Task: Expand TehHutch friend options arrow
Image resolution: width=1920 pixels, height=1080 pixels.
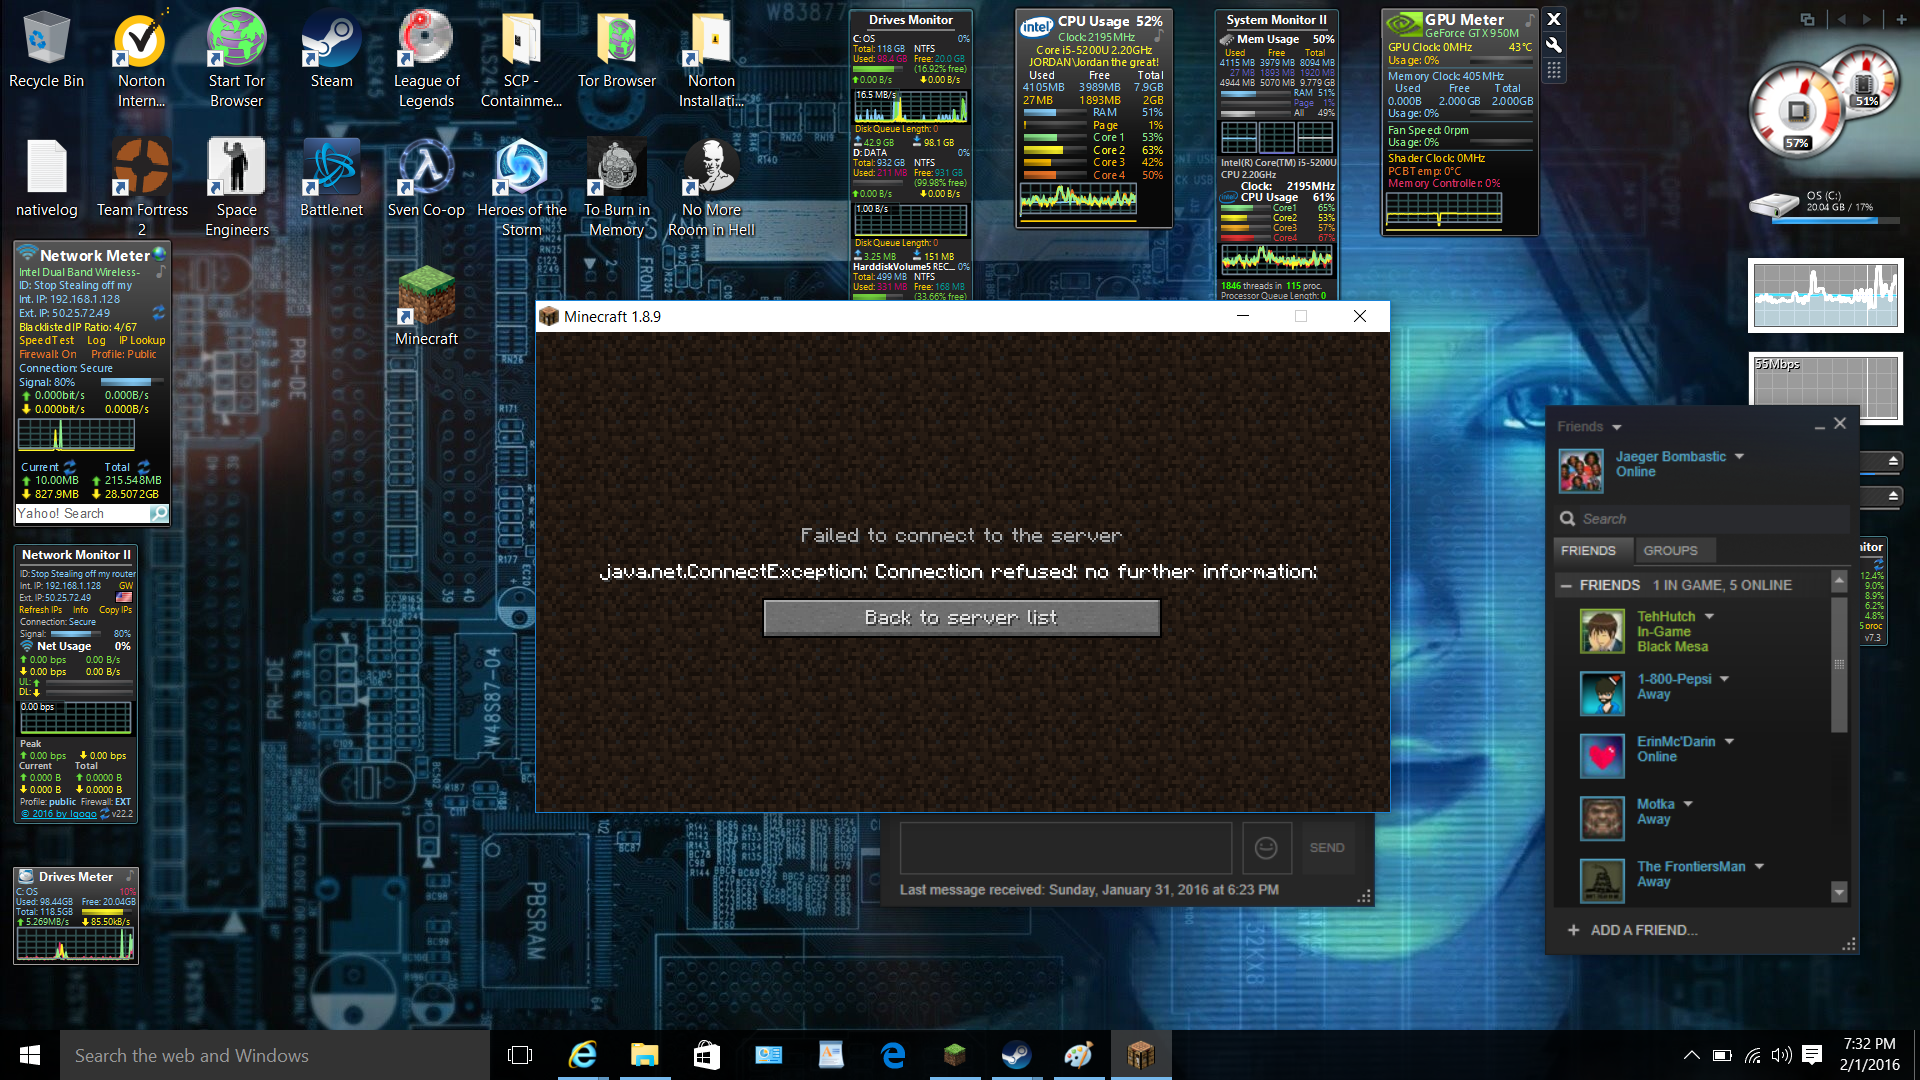Action: point(1709,616)
